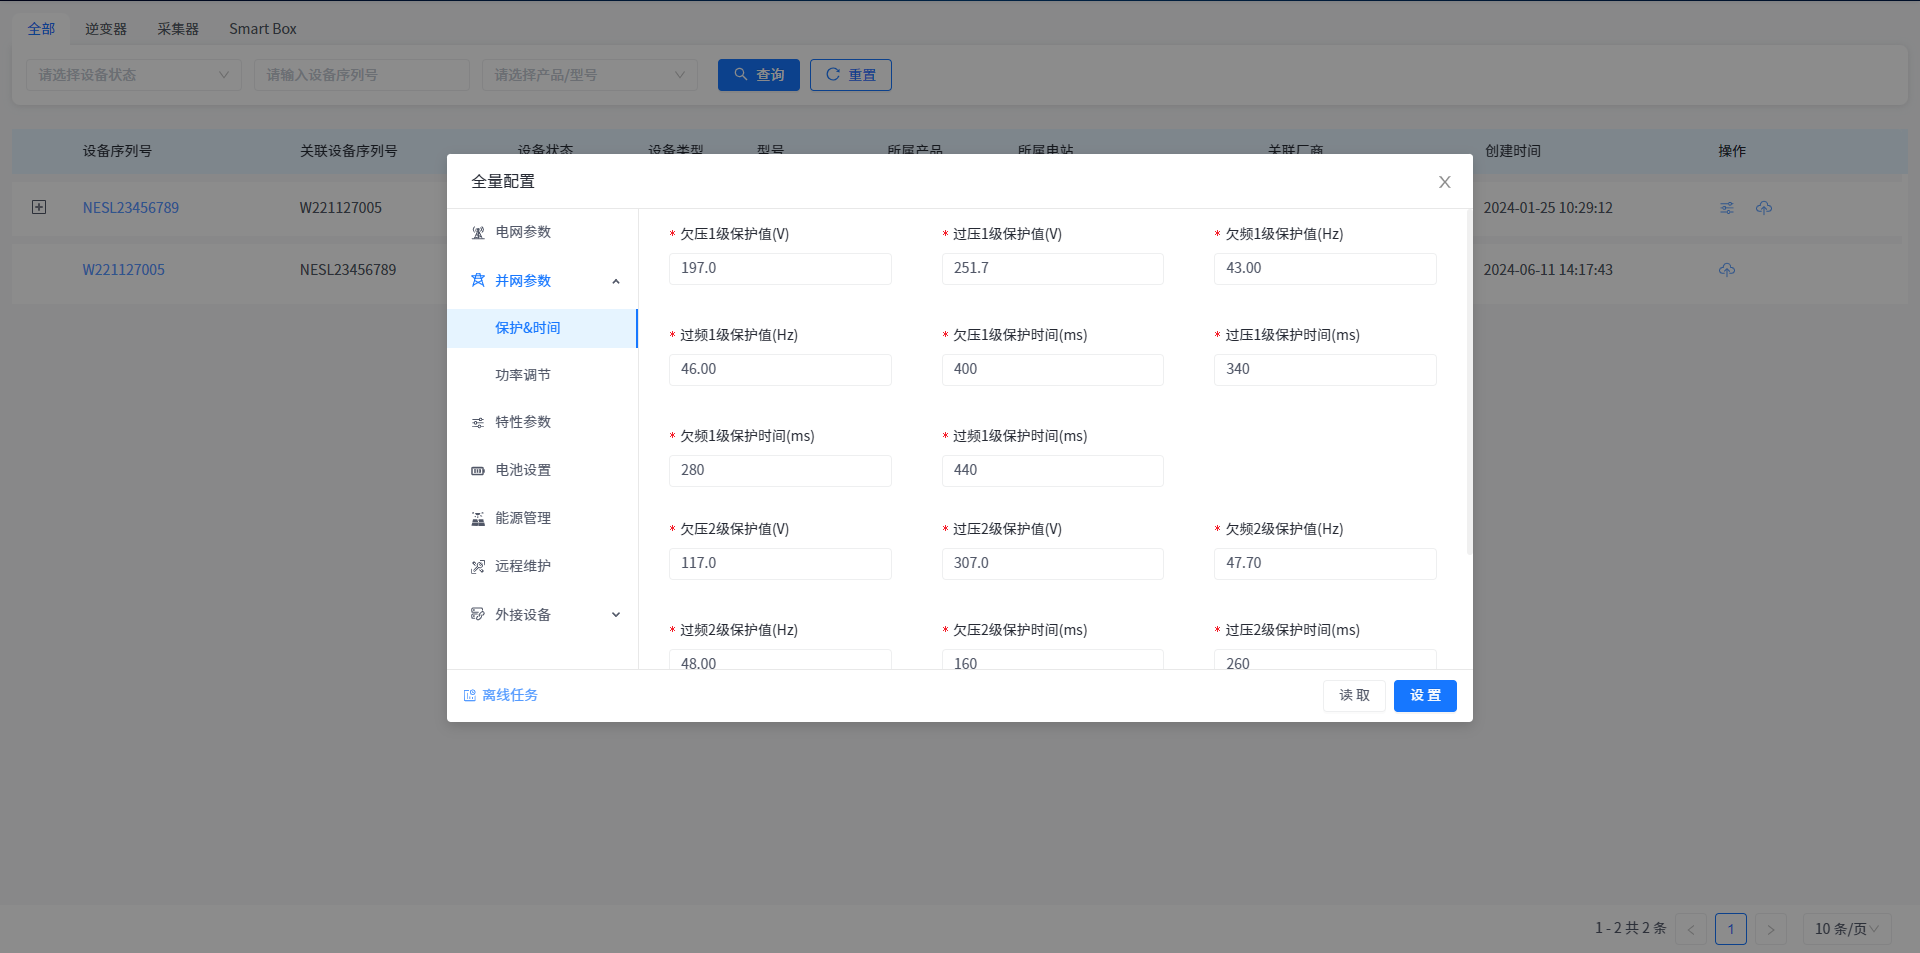The image size is (1920, 953).
Task: Click the cloud upload icon for W221127005 row
Action: (1727, 270)
